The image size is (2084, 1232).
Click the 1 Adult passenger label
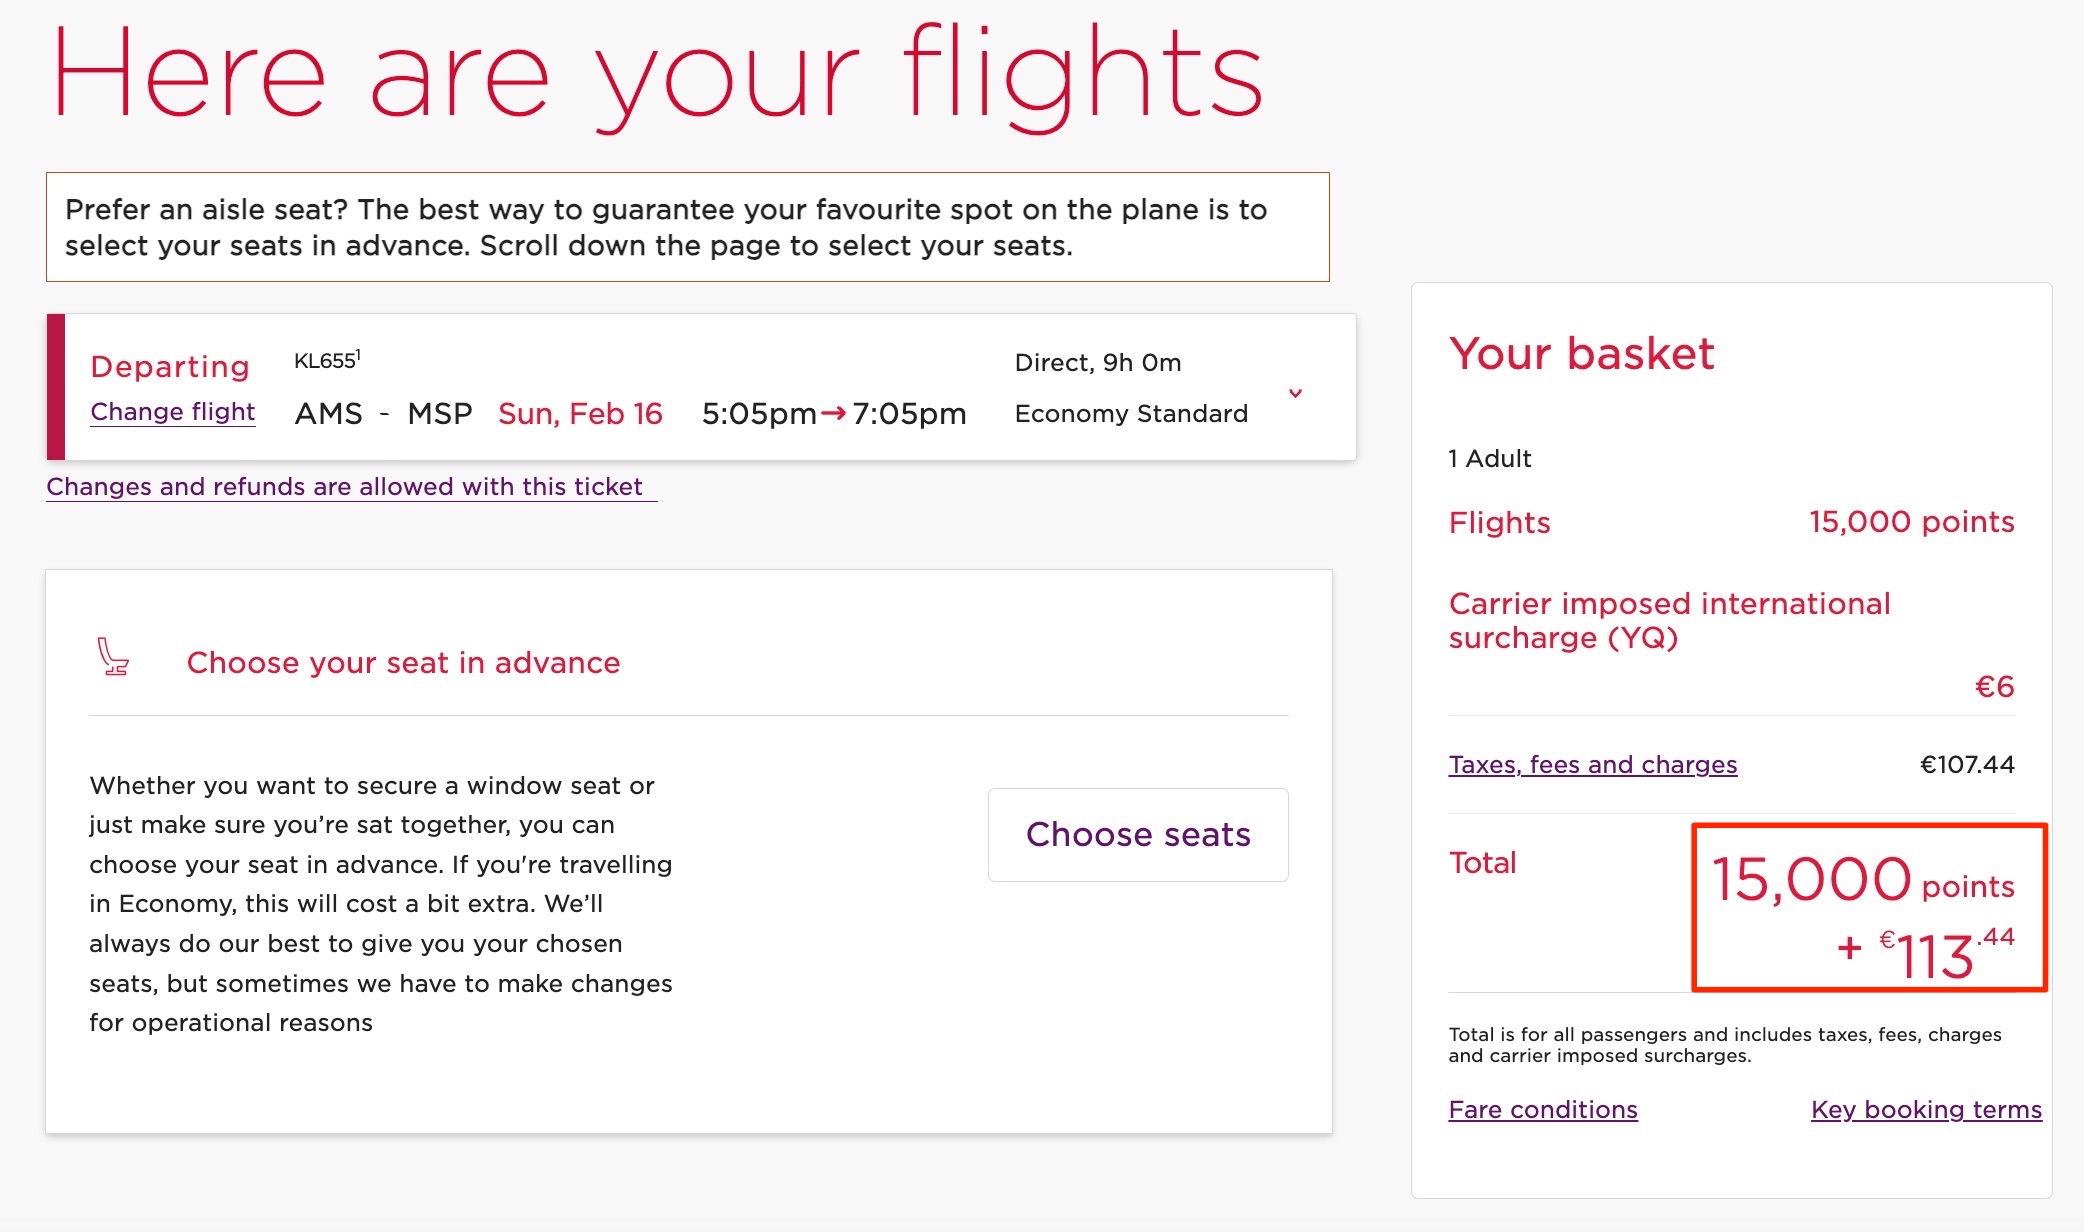[1489, 458]
